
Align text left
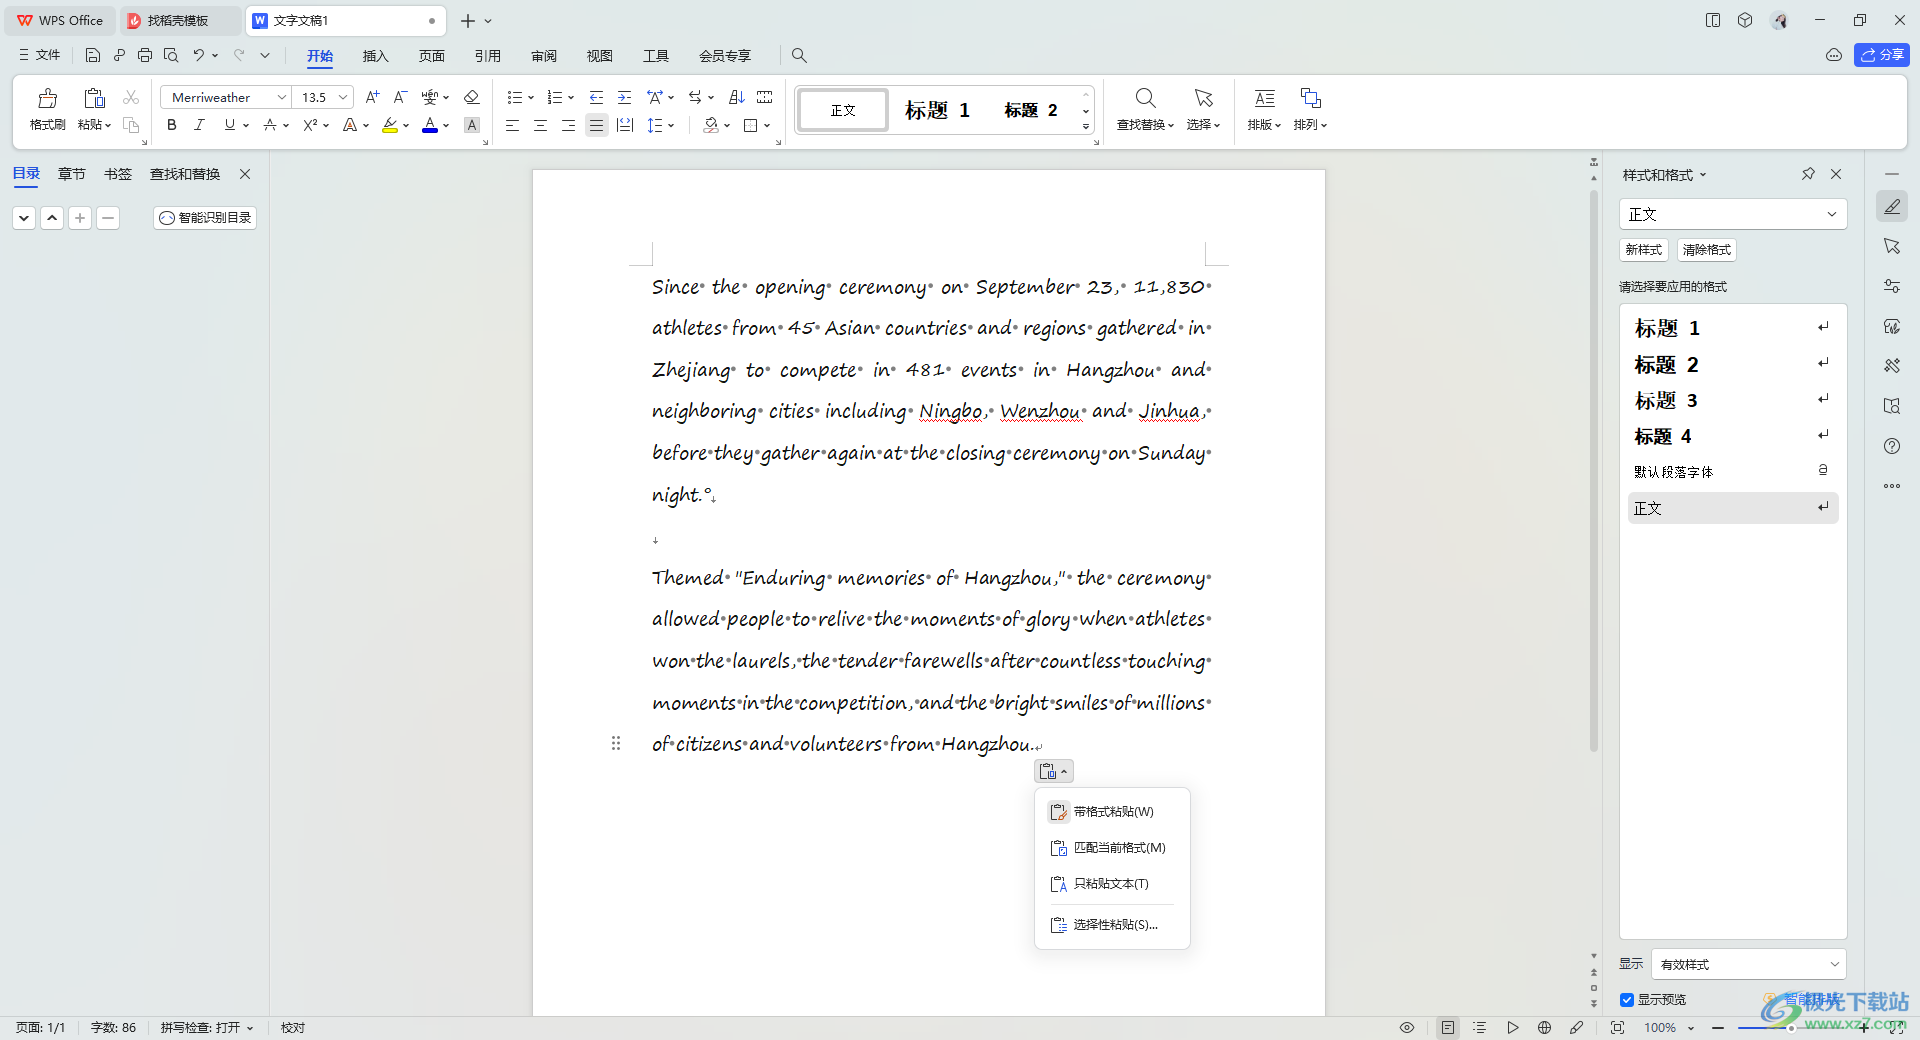[512, 125]
